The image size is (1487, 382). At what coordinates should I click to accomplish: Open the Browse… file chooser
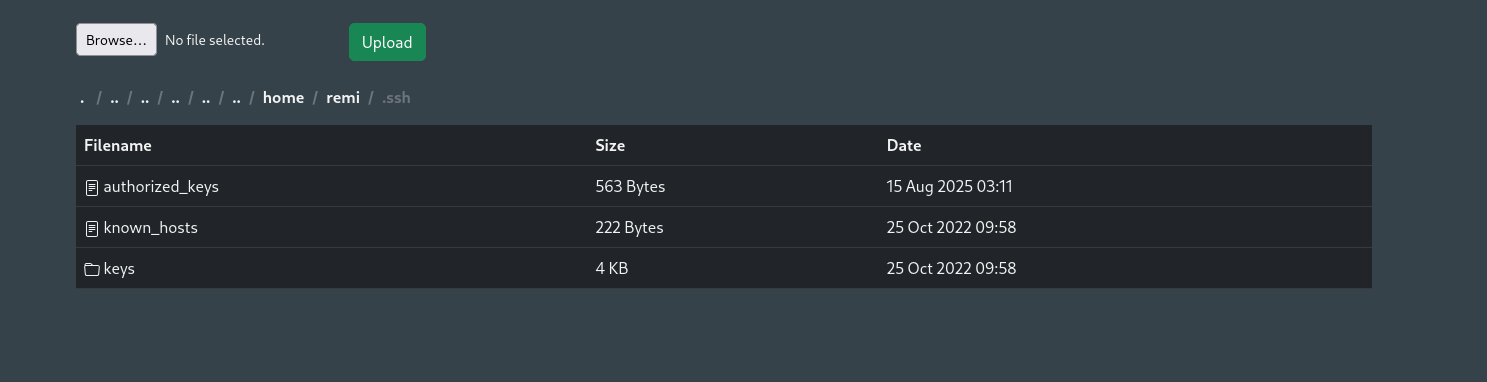116,40
